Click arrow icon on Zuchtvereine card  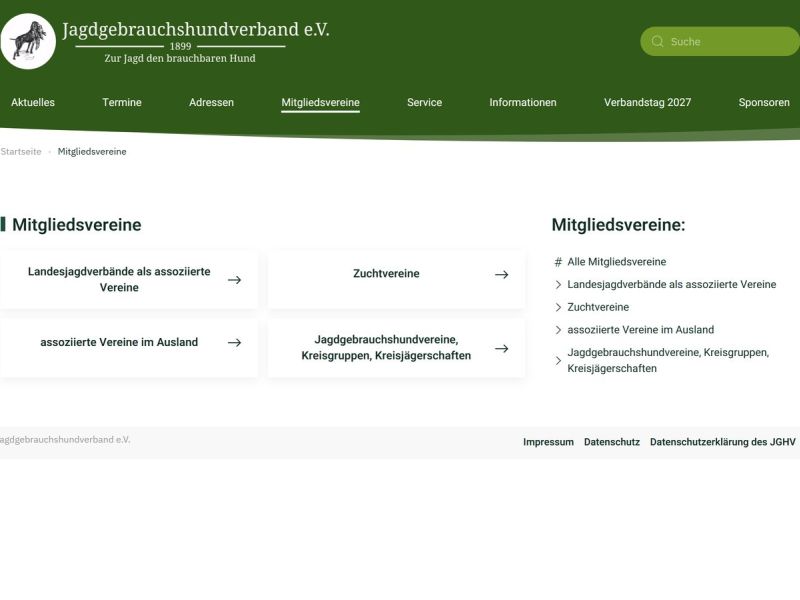coord(502,274)
